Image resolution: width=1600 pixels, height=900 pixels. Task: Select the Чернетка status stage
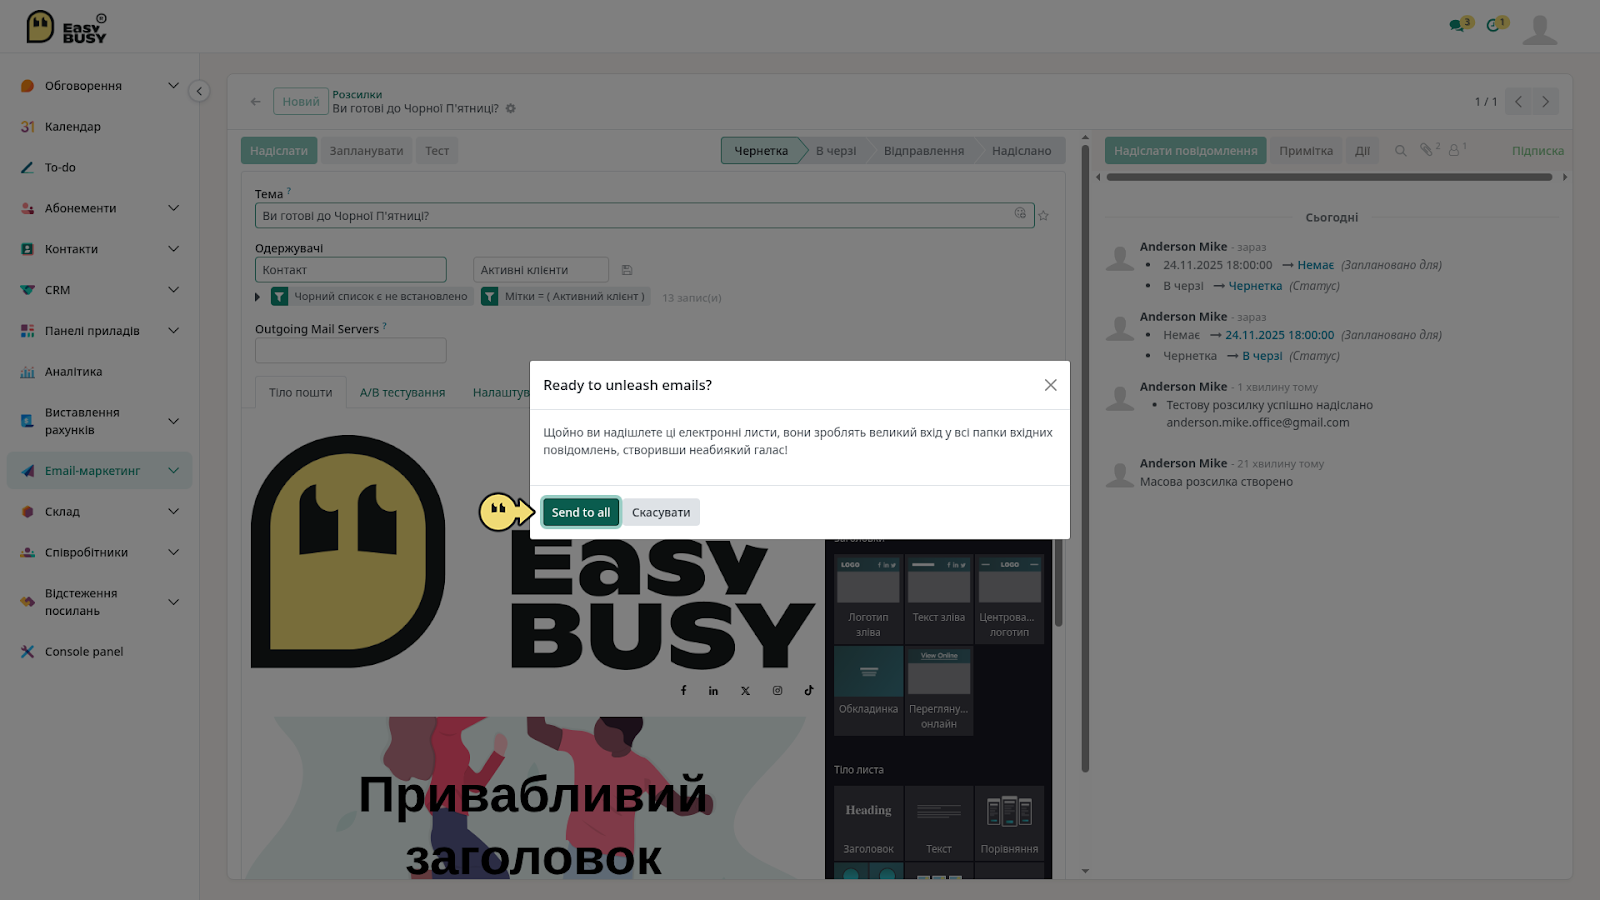pos(761,151)
